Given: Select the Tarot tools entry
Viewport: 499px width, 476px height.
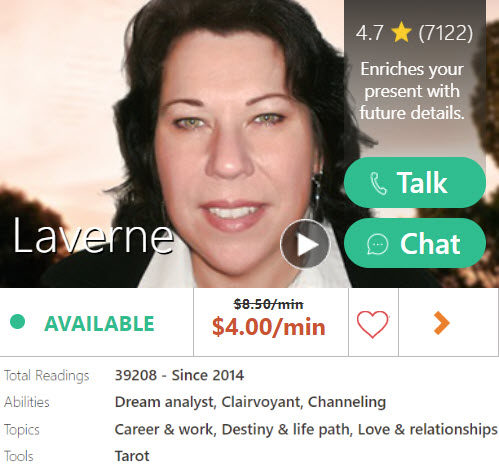Looking at the screenshot, I should click(132, 456).
